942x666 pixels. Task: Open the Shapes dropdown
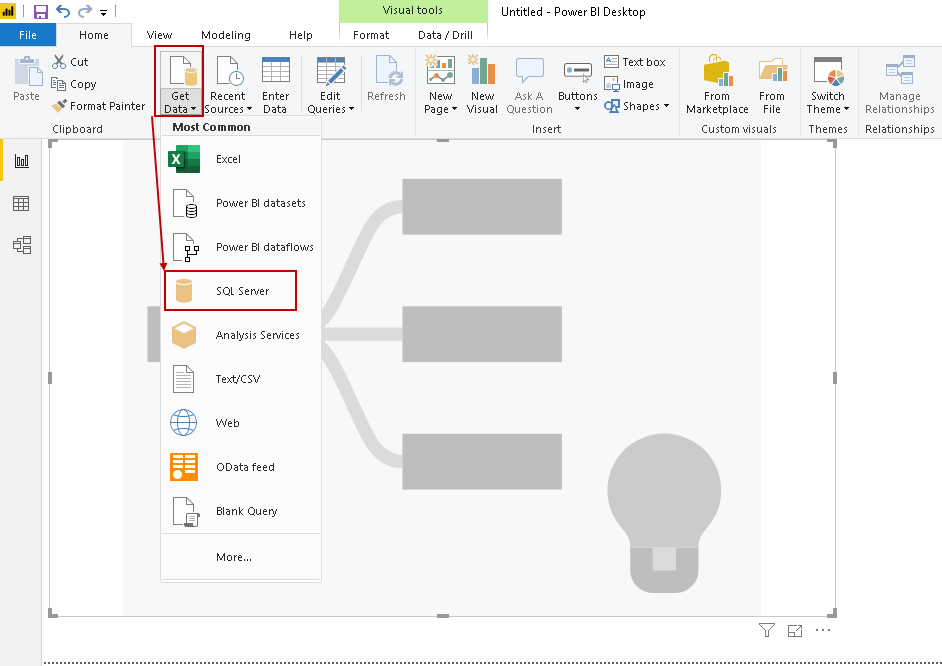click(x=636, y=106)
